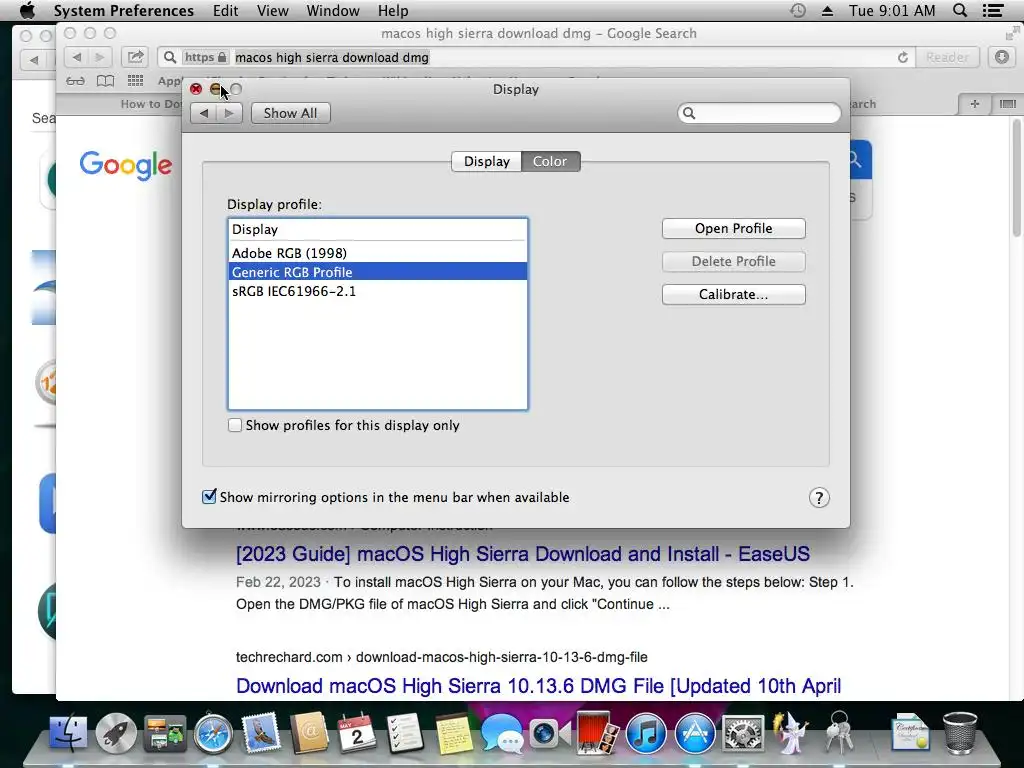Open Finder from the Dock

click(x=68, y=733)
